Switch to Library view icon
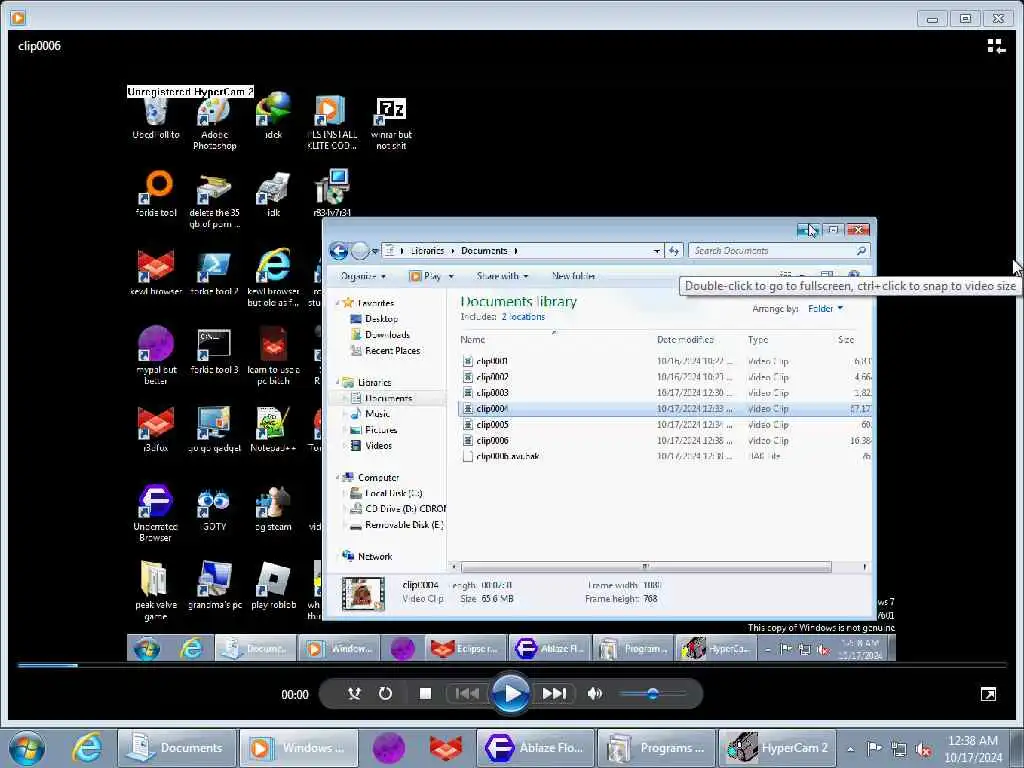The height and width of the screenshot is (768, 1024). click(996, 46)
